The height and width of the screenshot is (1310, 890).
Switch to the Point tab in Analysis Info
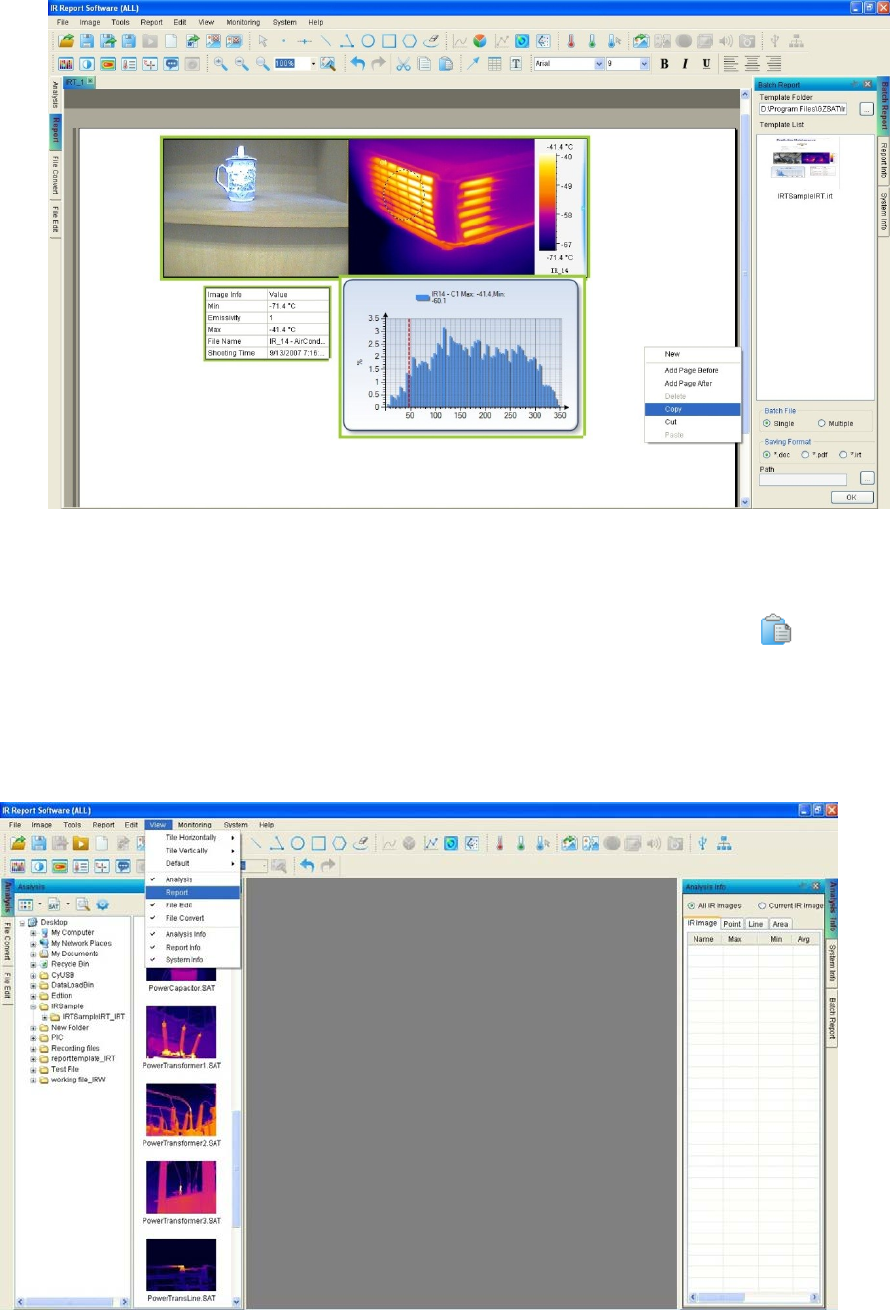click(x=733, y=923)
